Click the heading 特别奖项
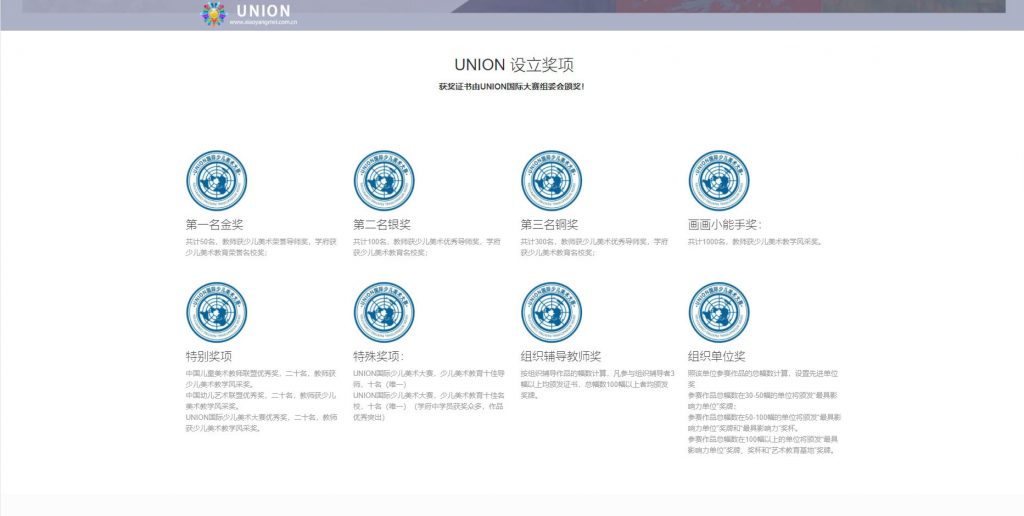The image size is (1024, 516). [208, 357]
